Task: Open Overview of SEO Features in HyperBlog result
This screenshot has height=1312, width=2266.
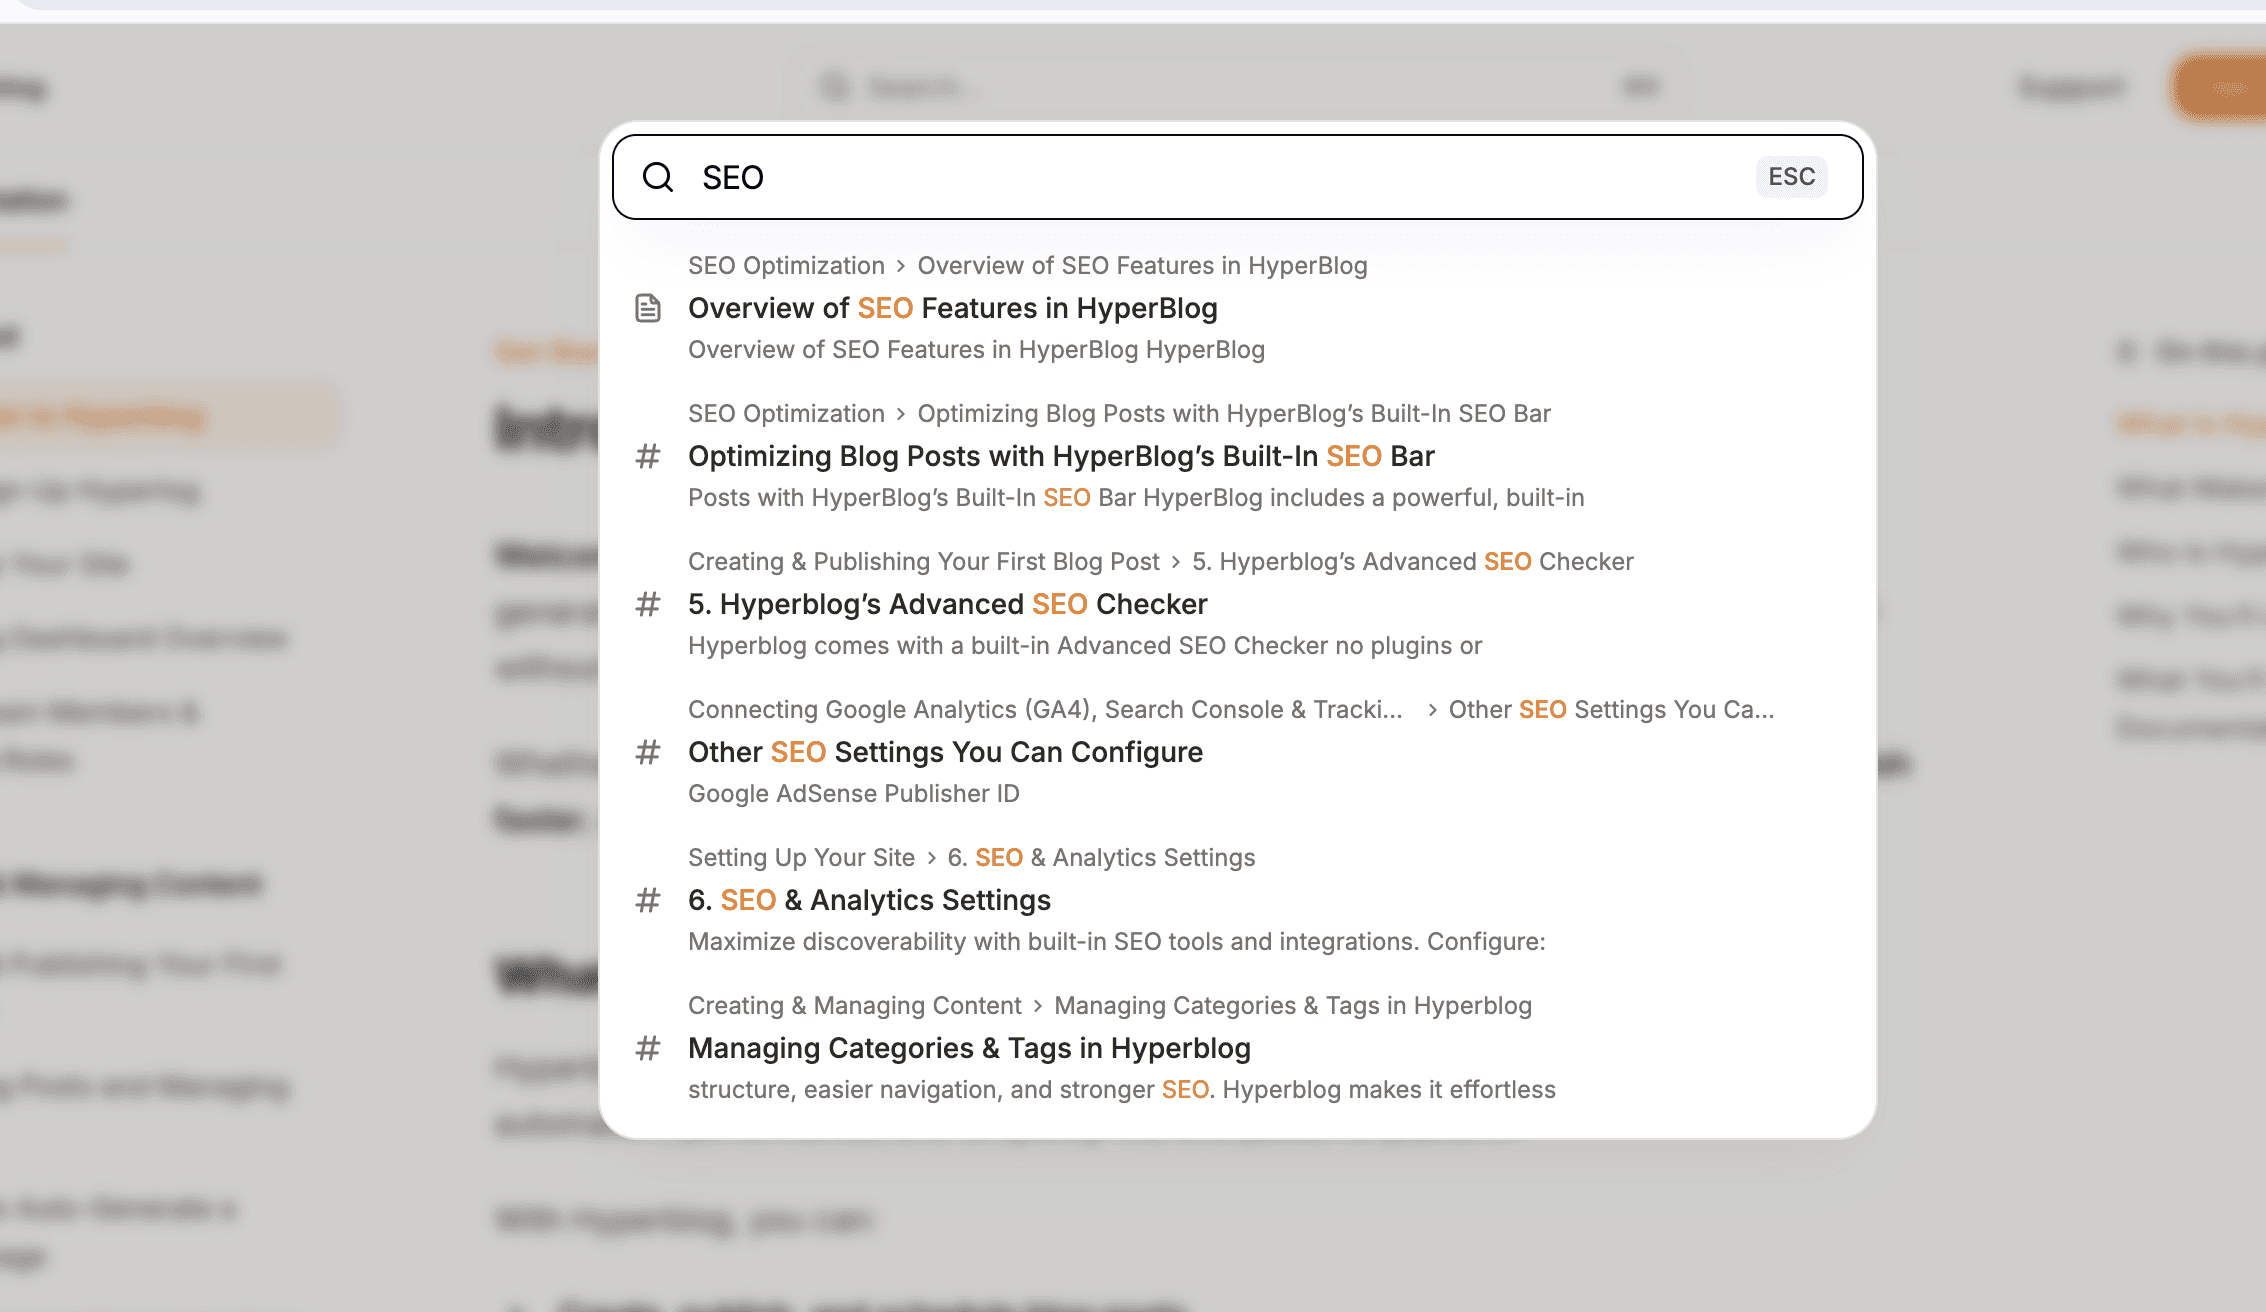Action: coord(952,308)
